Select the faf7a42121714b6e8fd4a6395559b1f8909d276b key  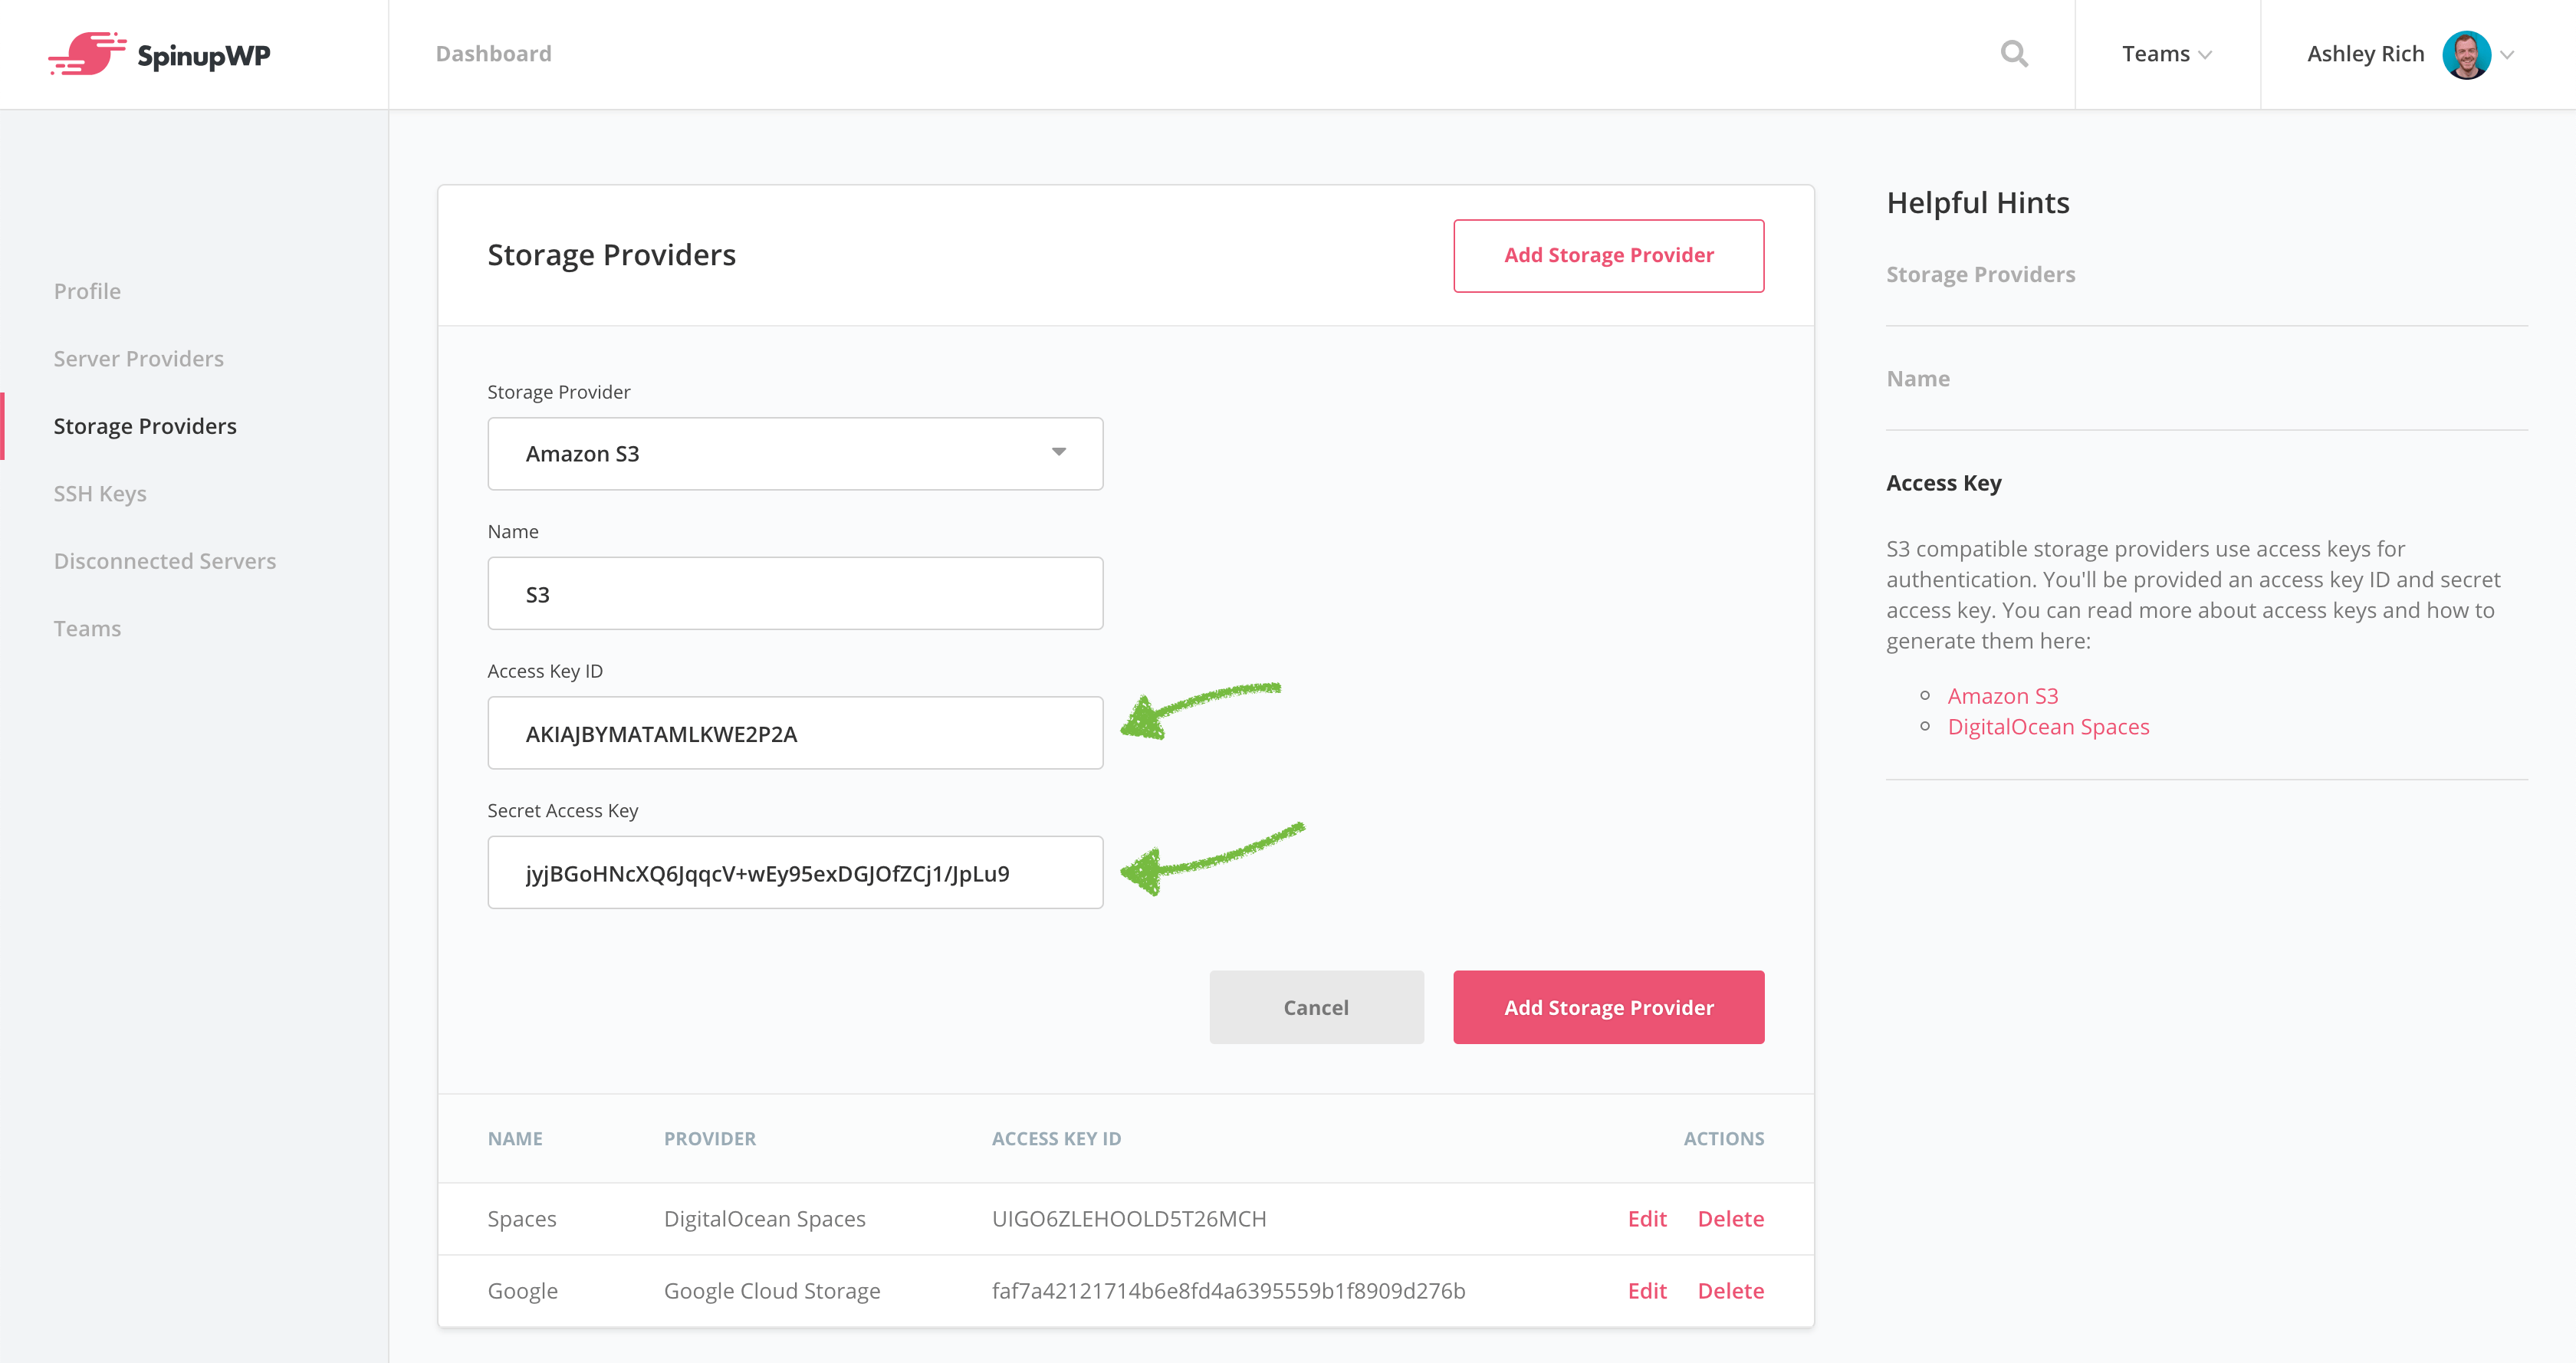[x=1228, y=1291]
